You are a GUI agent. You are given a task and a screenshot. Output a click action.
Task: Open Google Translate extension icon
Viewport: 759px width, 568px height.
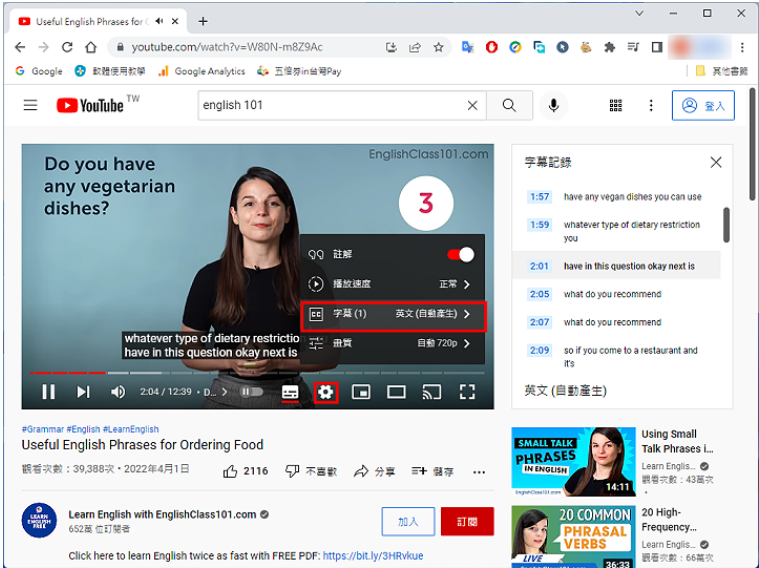(468, 47)
